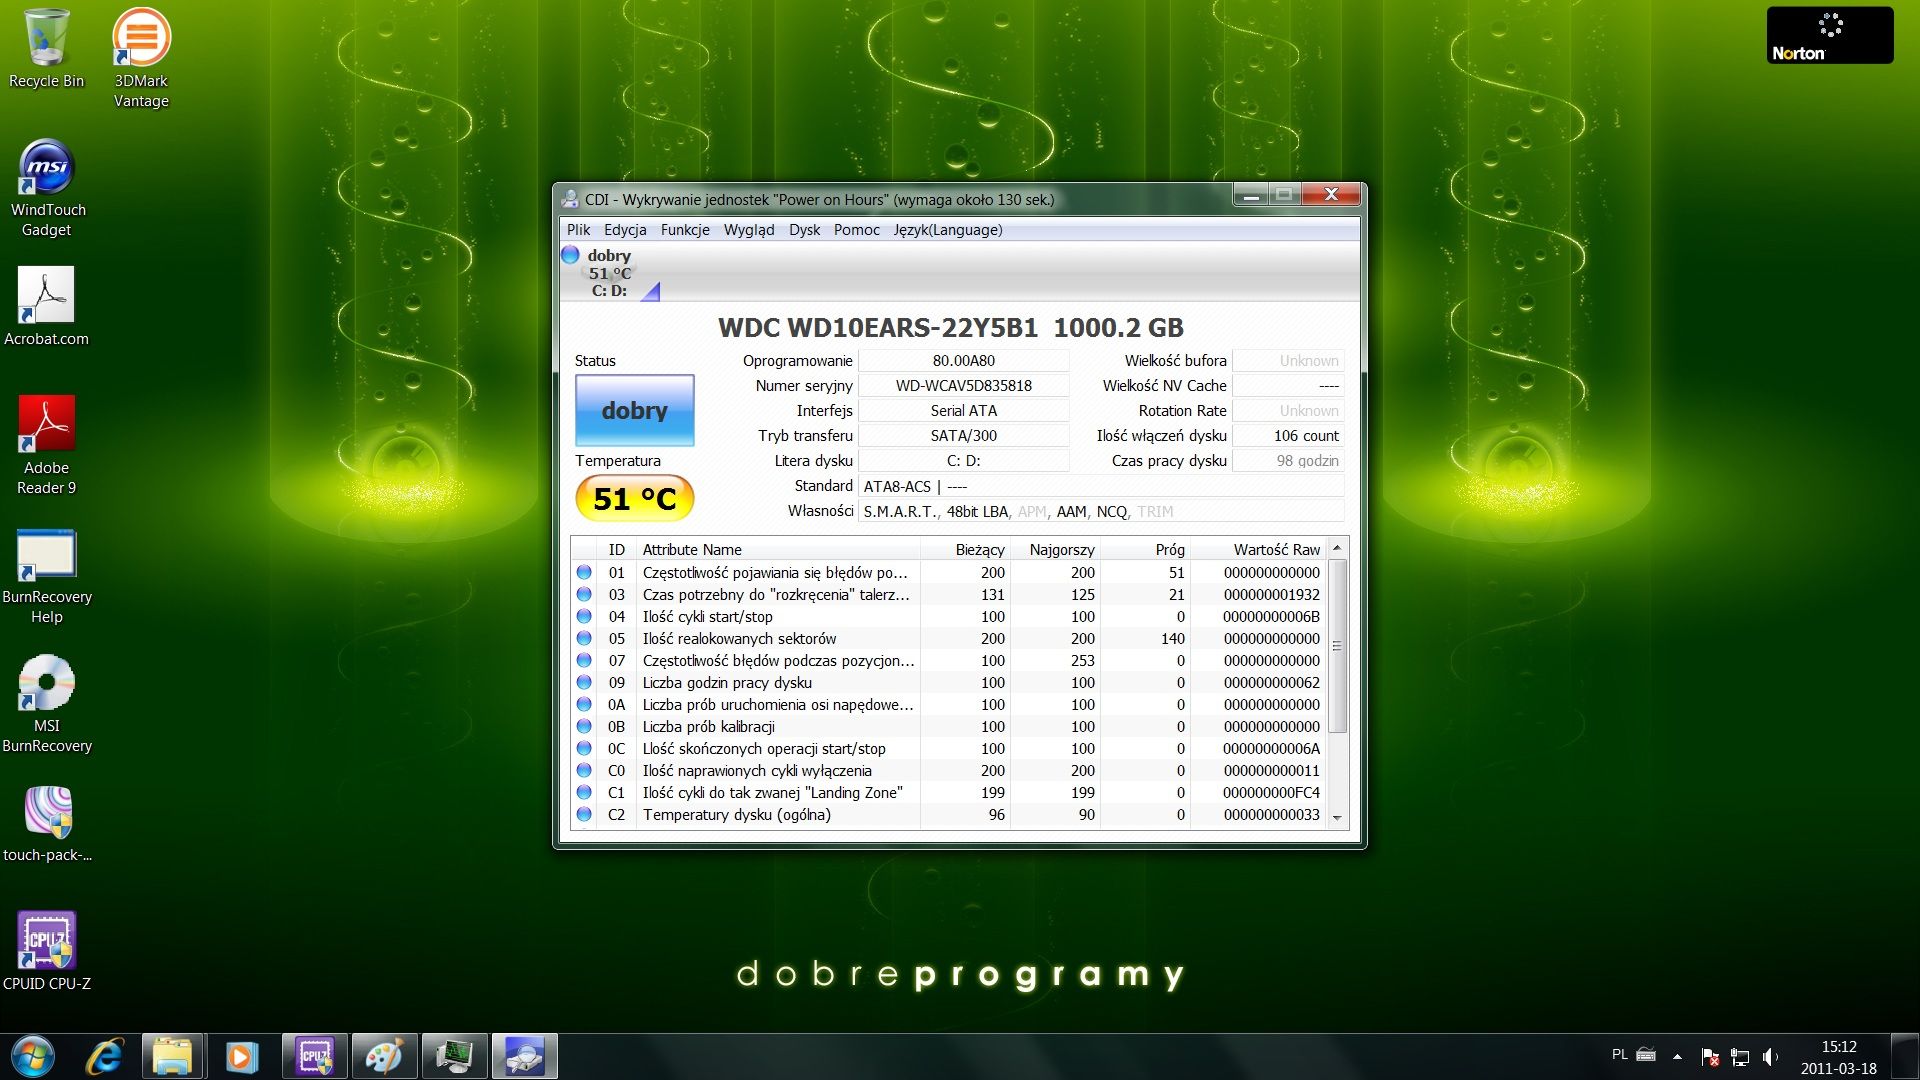
Task: Open Internet Explorer from the taskbar
Action: click(x=105, y=1056)
